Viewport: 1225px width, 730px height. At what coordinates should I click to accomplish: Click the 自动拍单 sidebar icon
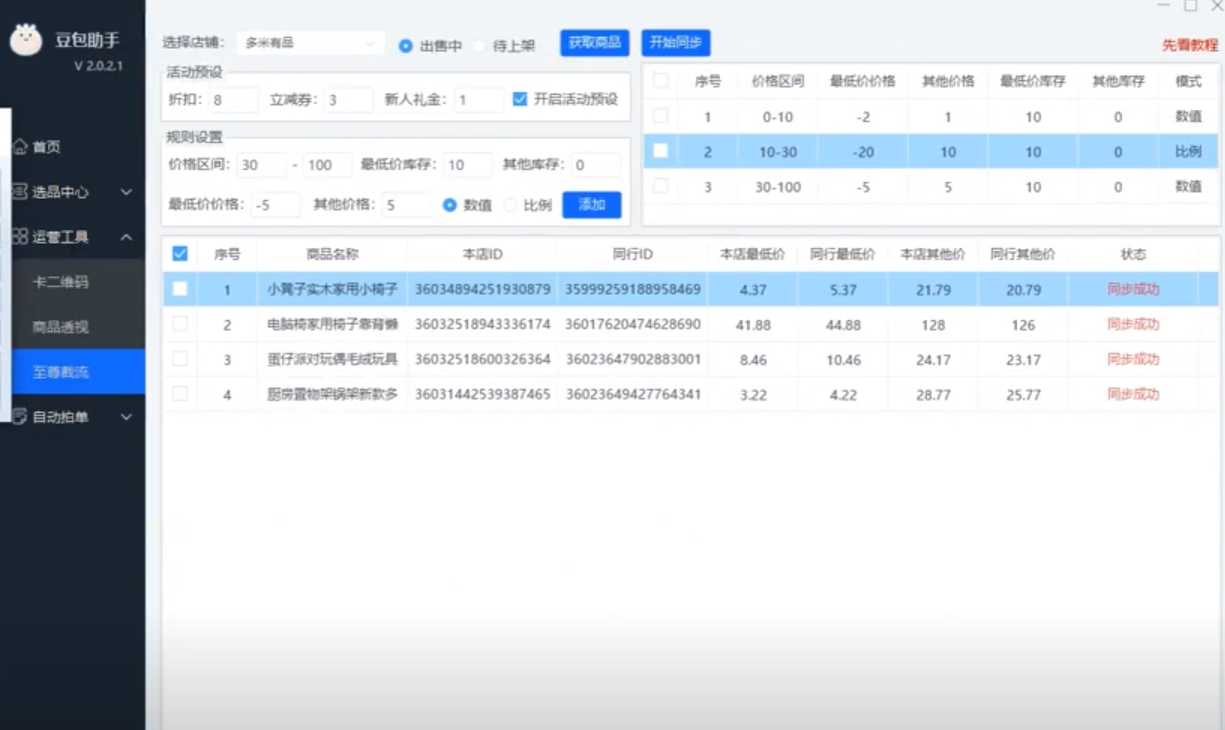pyautogui.click(x=20, y=417)
